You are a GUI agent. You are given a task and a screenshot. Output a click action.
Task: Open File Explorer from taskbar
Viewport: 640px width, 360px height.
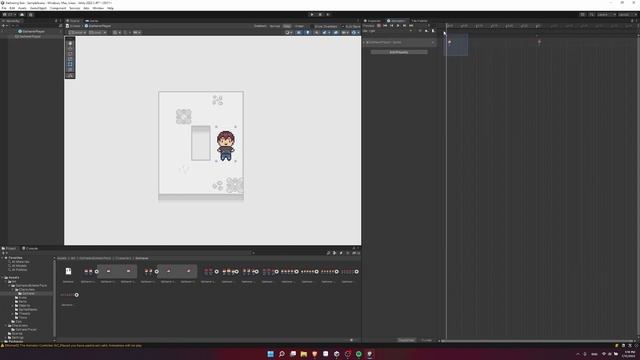point(304,354)
